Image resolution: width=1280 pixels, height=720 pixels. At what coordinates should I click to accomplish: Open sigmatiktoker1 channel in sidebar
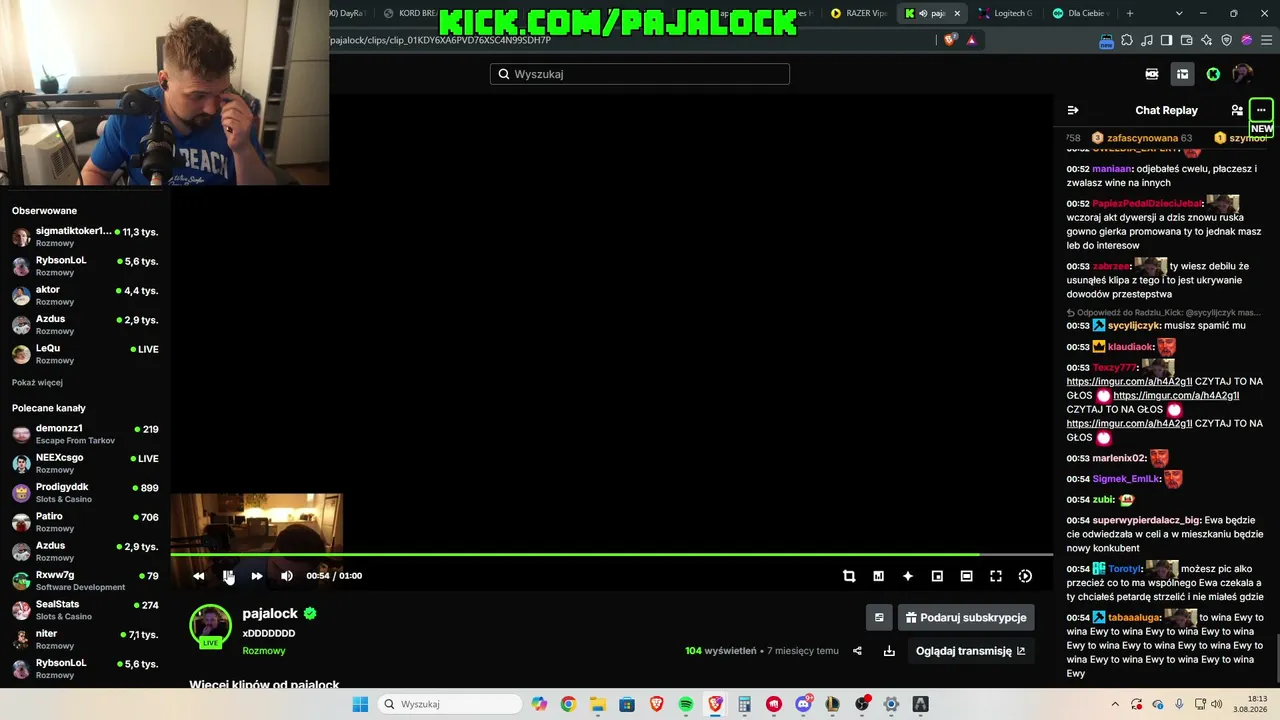(x=85, y=237)
